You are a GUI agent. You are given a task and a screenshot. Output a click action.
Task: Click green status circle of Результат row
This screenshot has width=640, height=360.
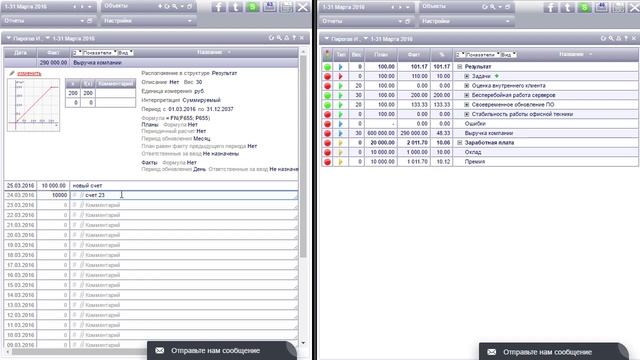(327, 67)
